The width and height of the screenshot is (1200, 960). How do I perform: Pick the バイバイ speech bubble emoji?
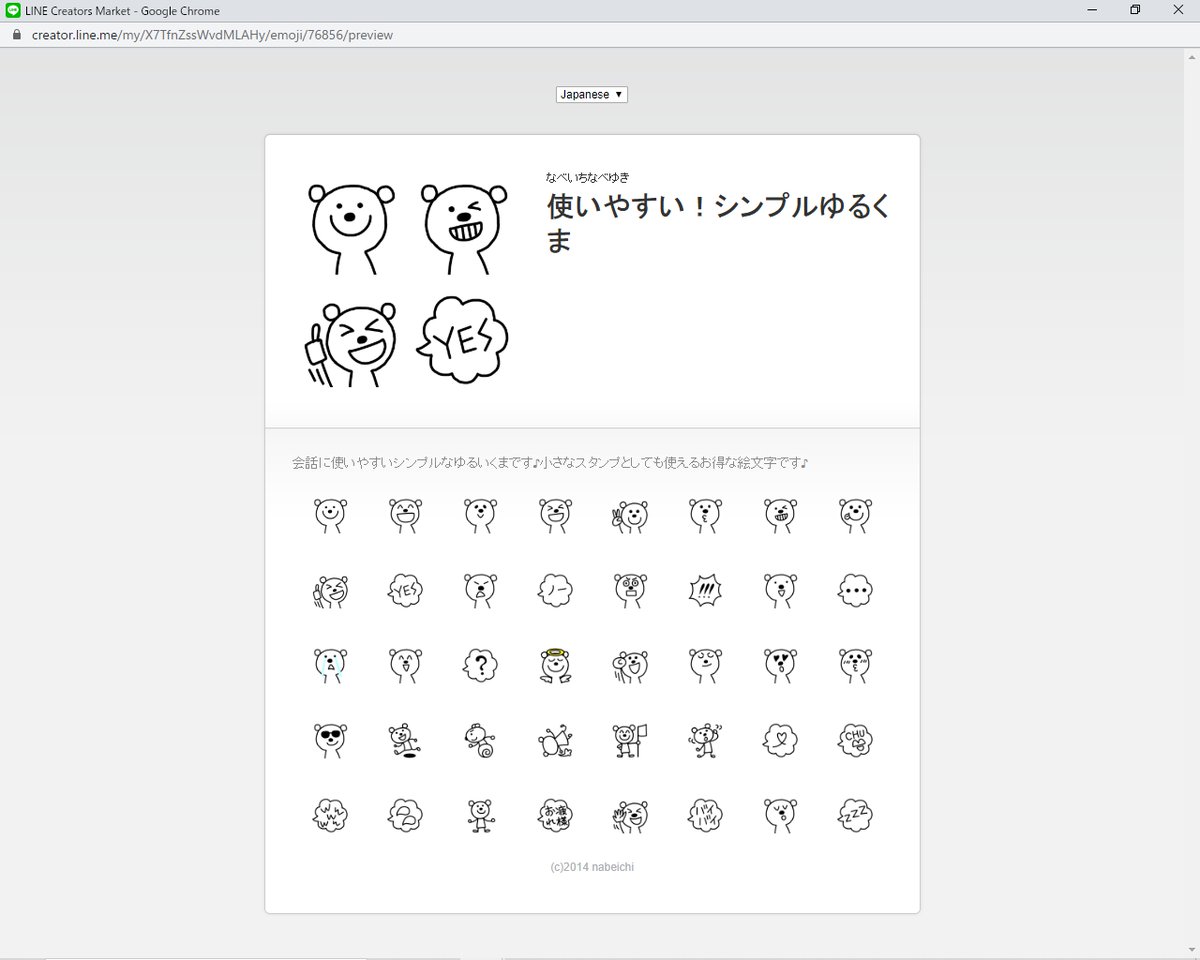coord(705,815)
